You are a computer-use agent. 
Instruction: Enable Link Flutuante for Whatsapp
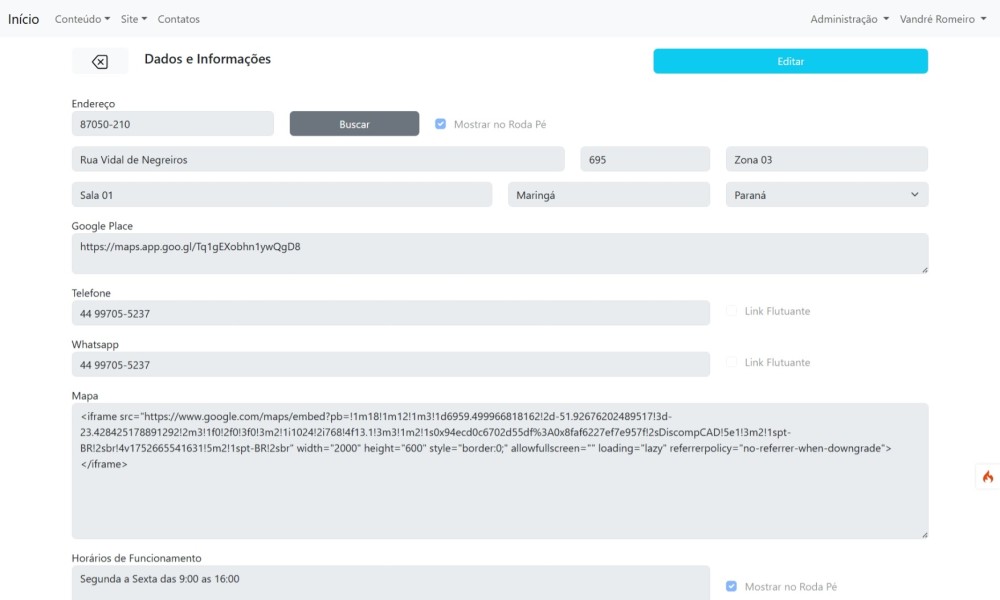(x=731, y=362)
